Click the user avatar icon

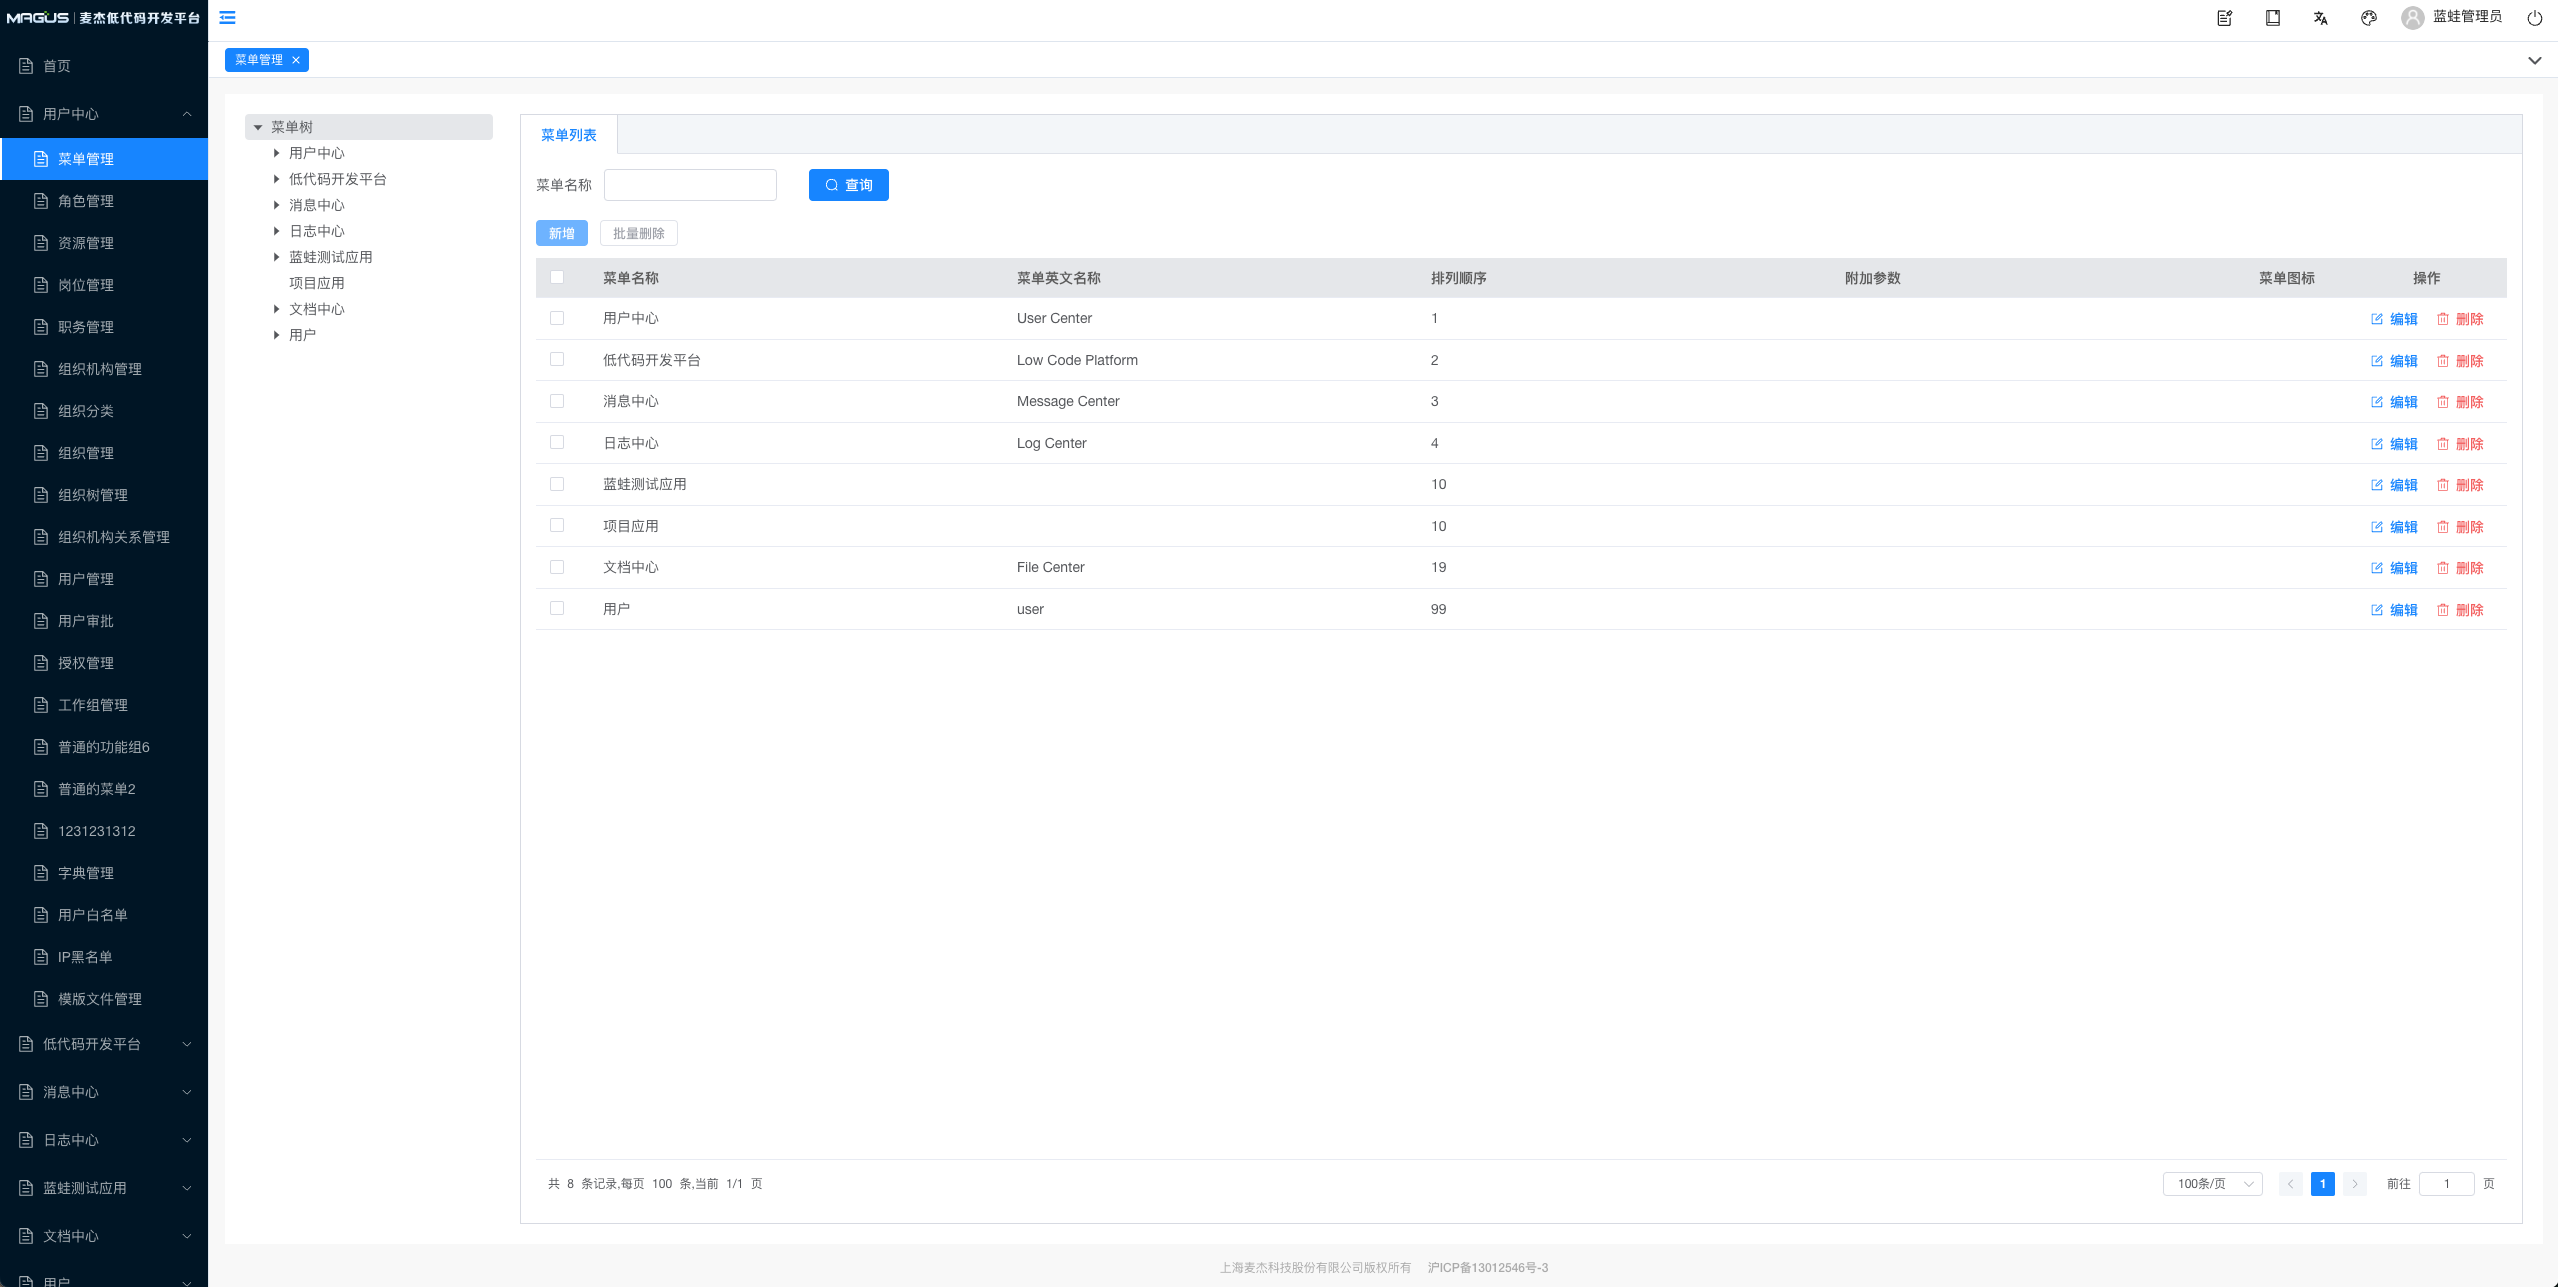[x=2413, y=18]
